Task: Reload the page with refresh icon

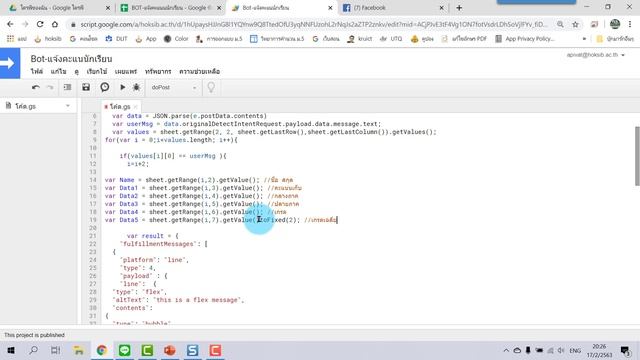Action: click(x=40, y=24)
